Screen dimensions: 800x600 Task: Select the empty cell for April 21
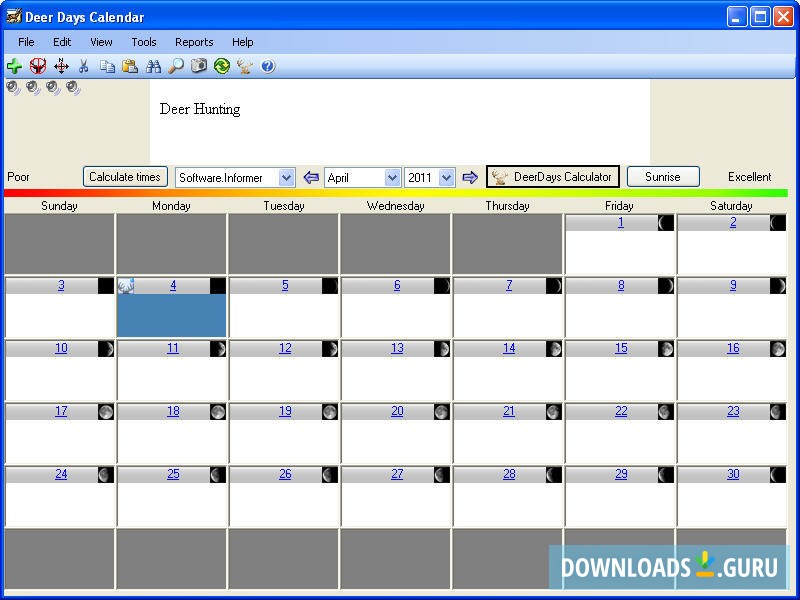click(508, 441)
